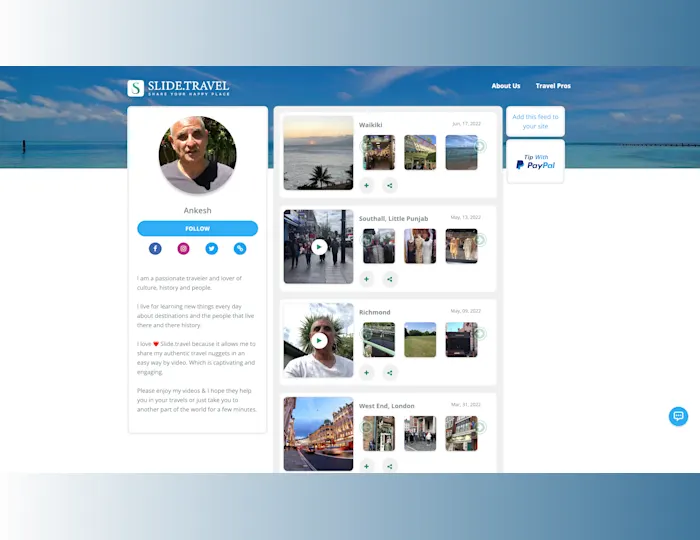This screenshot has width=700, height=540.
Task: Show next Waikiki thumbnails with right arrow
Action: pos(480,146)
